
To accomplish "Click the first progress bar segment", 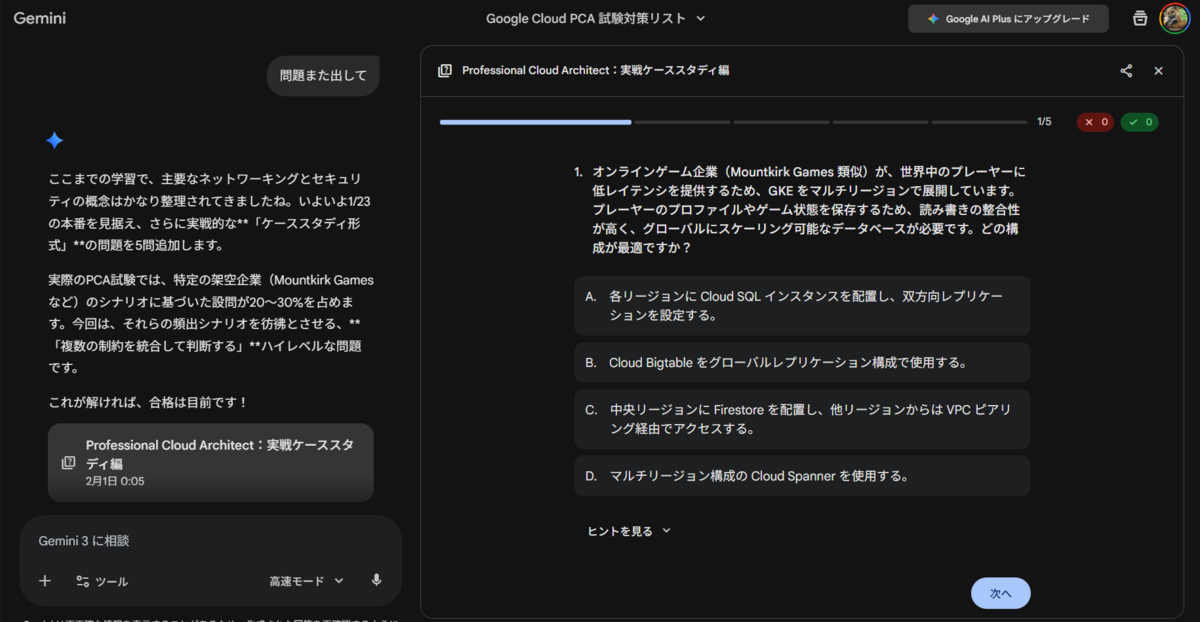I will point(535,122).
